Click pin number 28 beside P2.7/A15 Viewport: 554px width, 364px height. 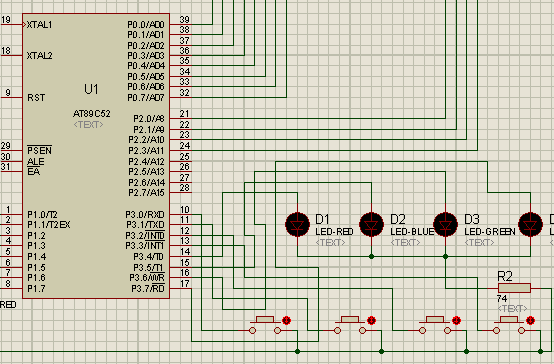pyautogui.click(x=184, y=188)
